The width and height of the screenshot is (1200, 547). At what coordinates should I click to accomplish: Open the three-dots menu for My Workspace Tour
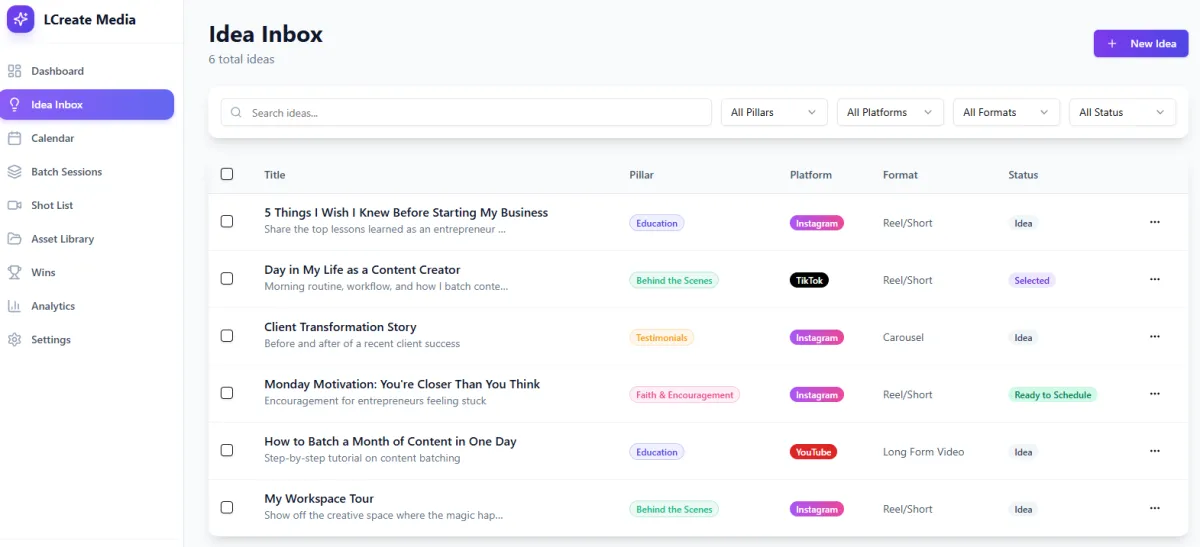coord(1155,509)
